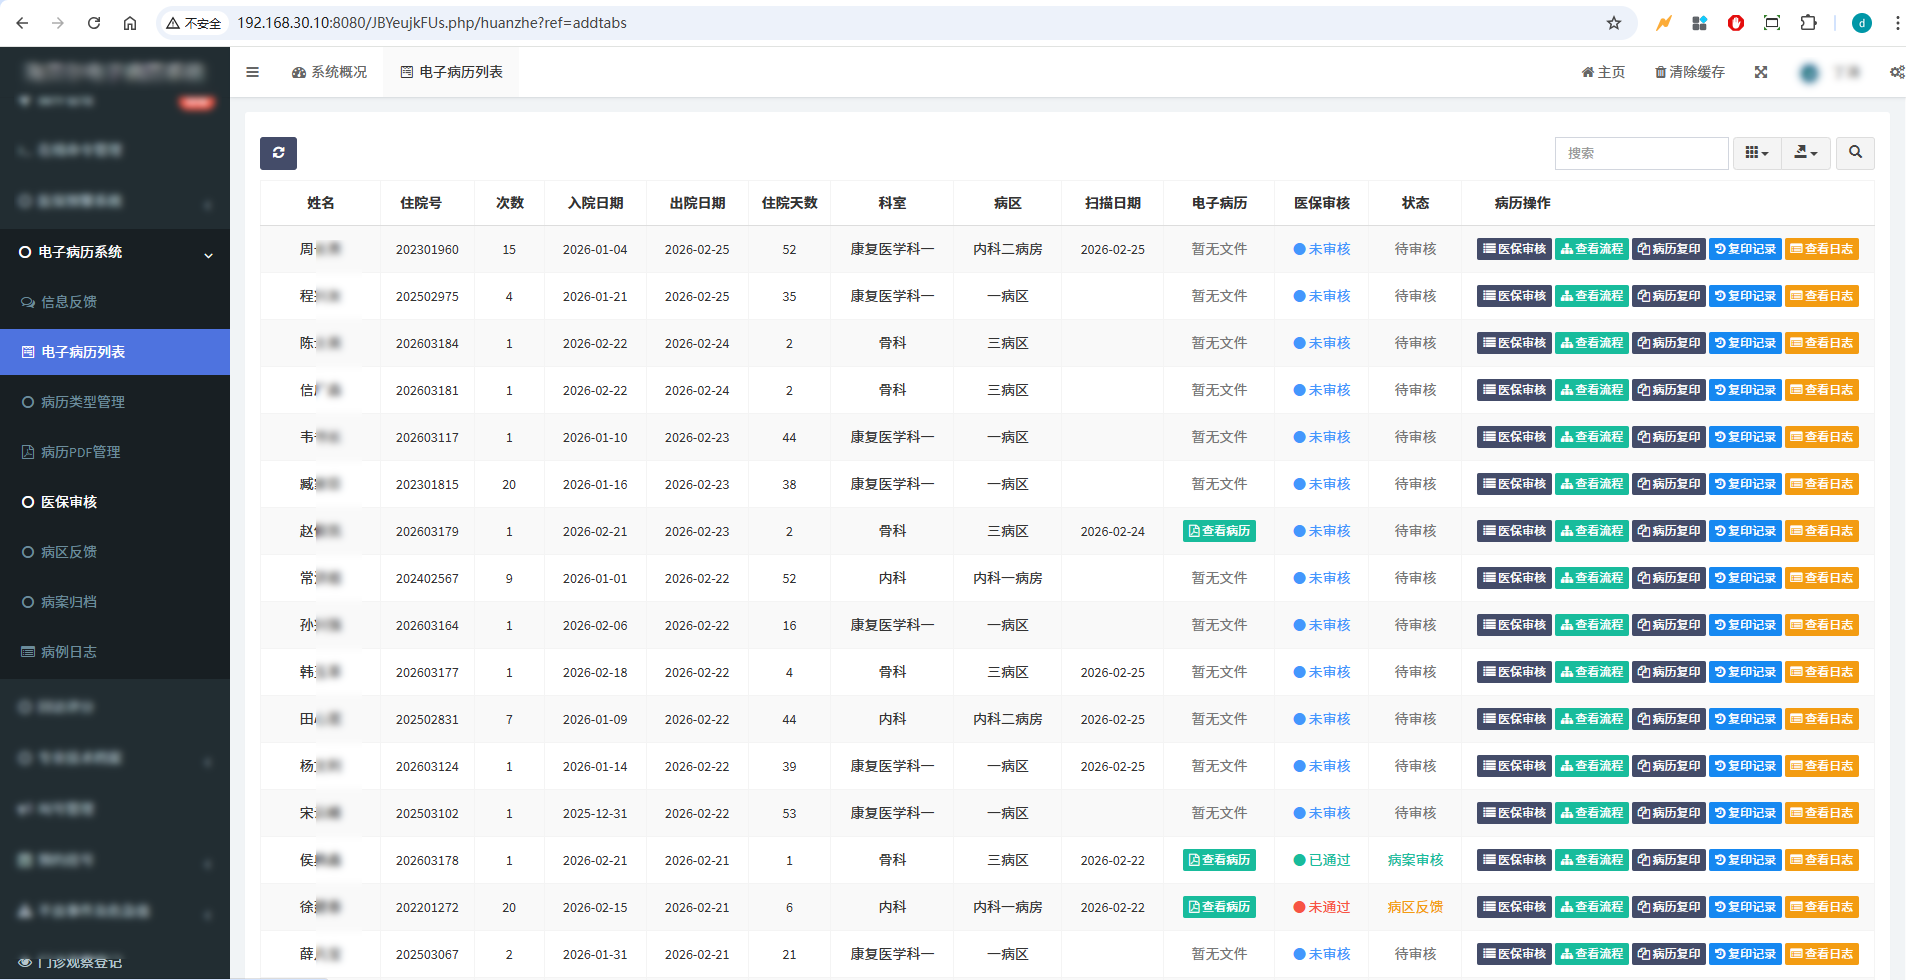Screen dimensions: 1906x980
Task: Open the export options dropdown
Action: [x=1805, y=153]
